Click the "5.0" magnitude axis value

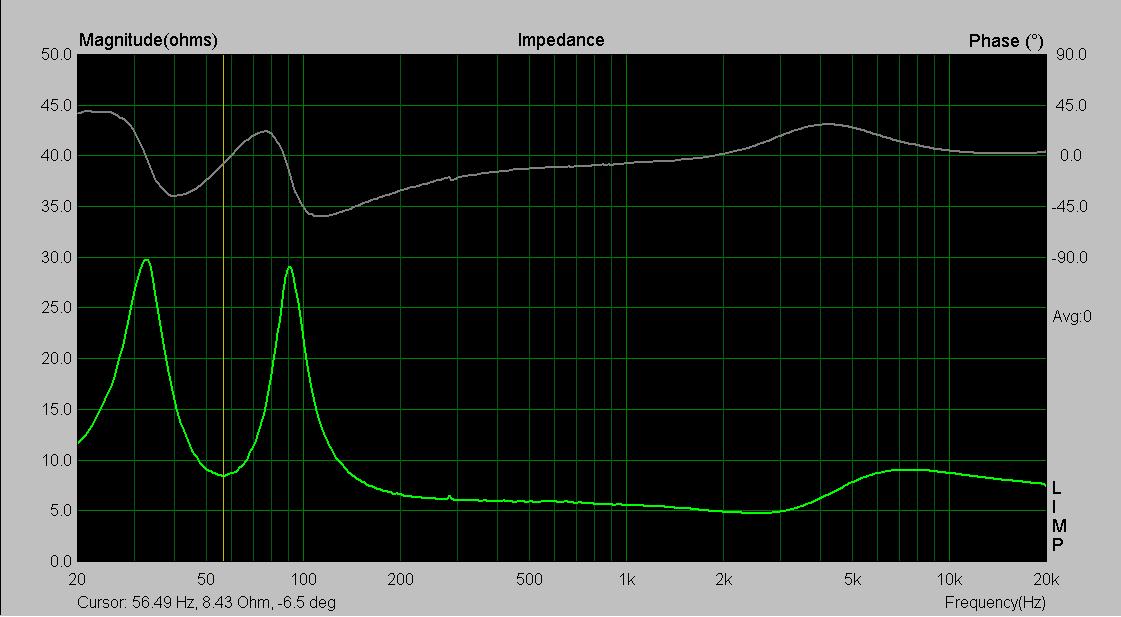60,511
